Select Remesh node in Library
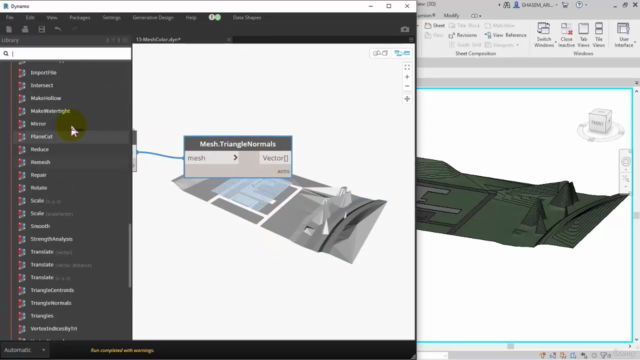 (x=40, y=162)
